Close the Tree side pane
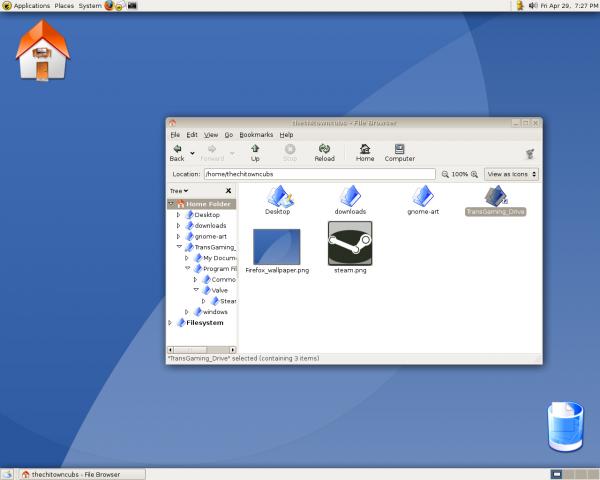600x480 pixels. (228, 190)
